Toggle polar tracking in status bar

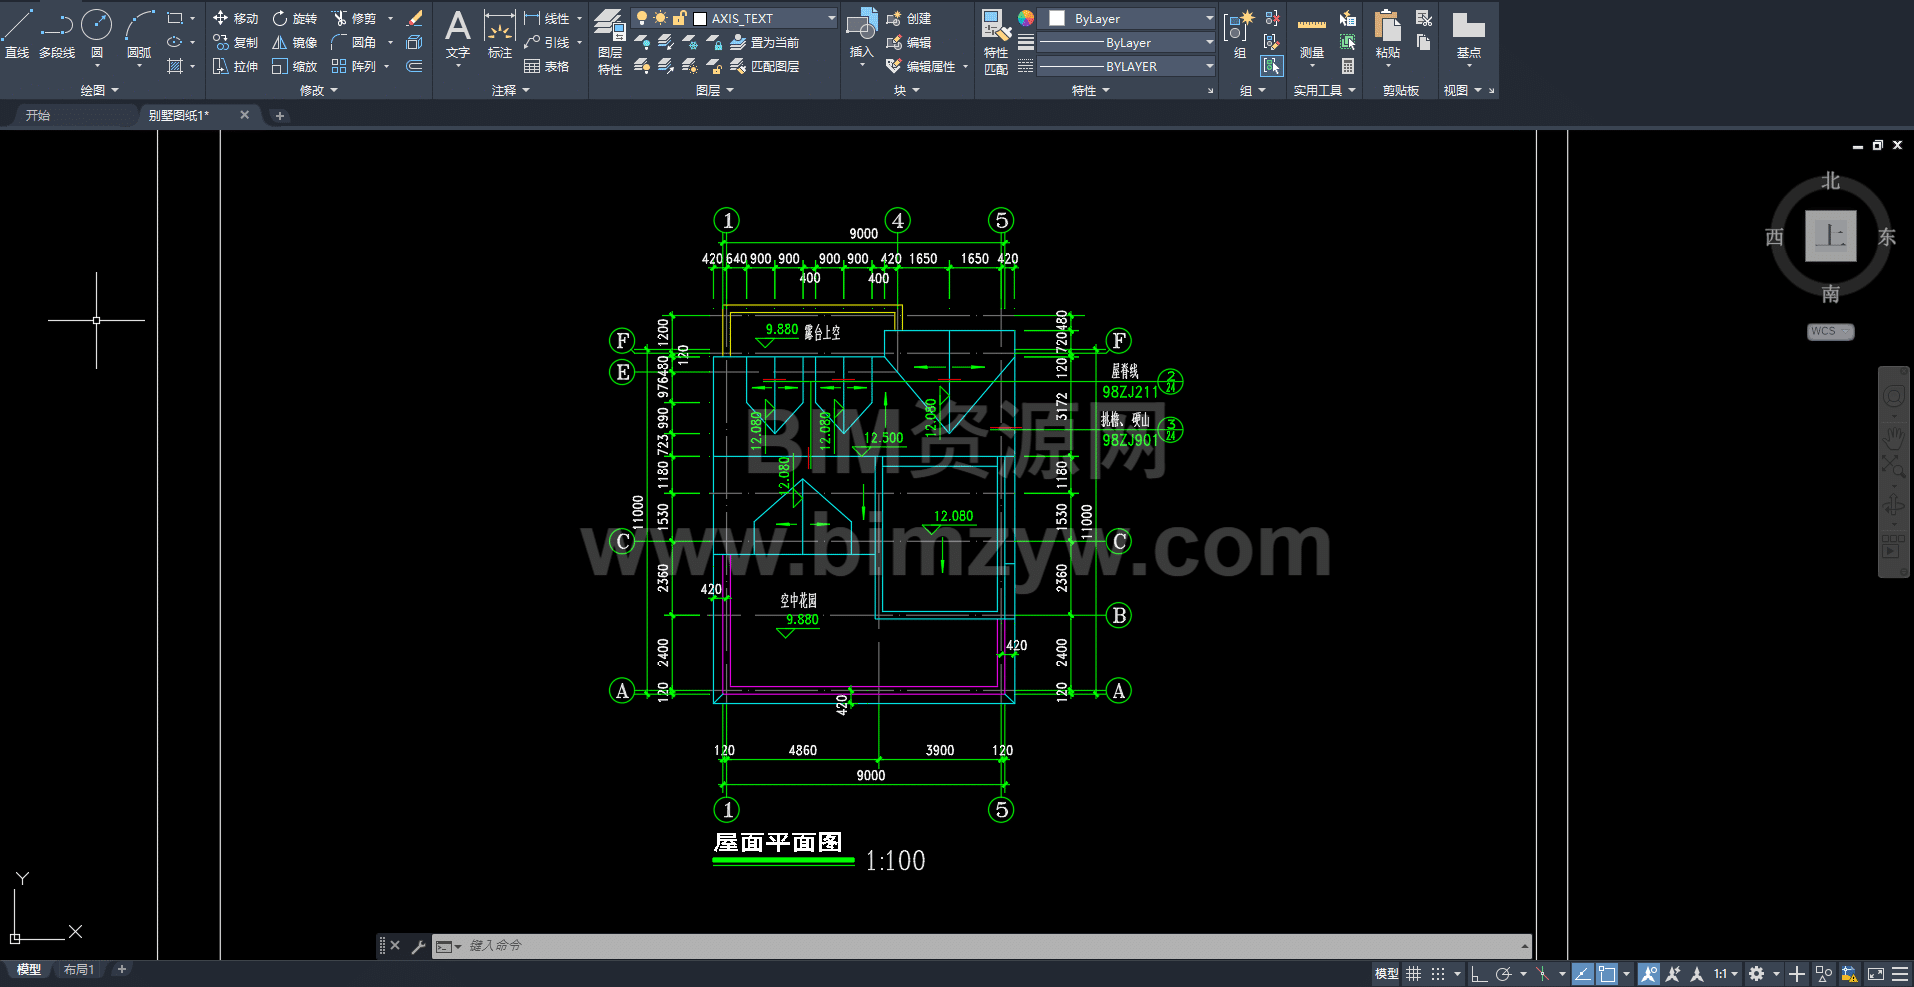tap(1503, 974)
